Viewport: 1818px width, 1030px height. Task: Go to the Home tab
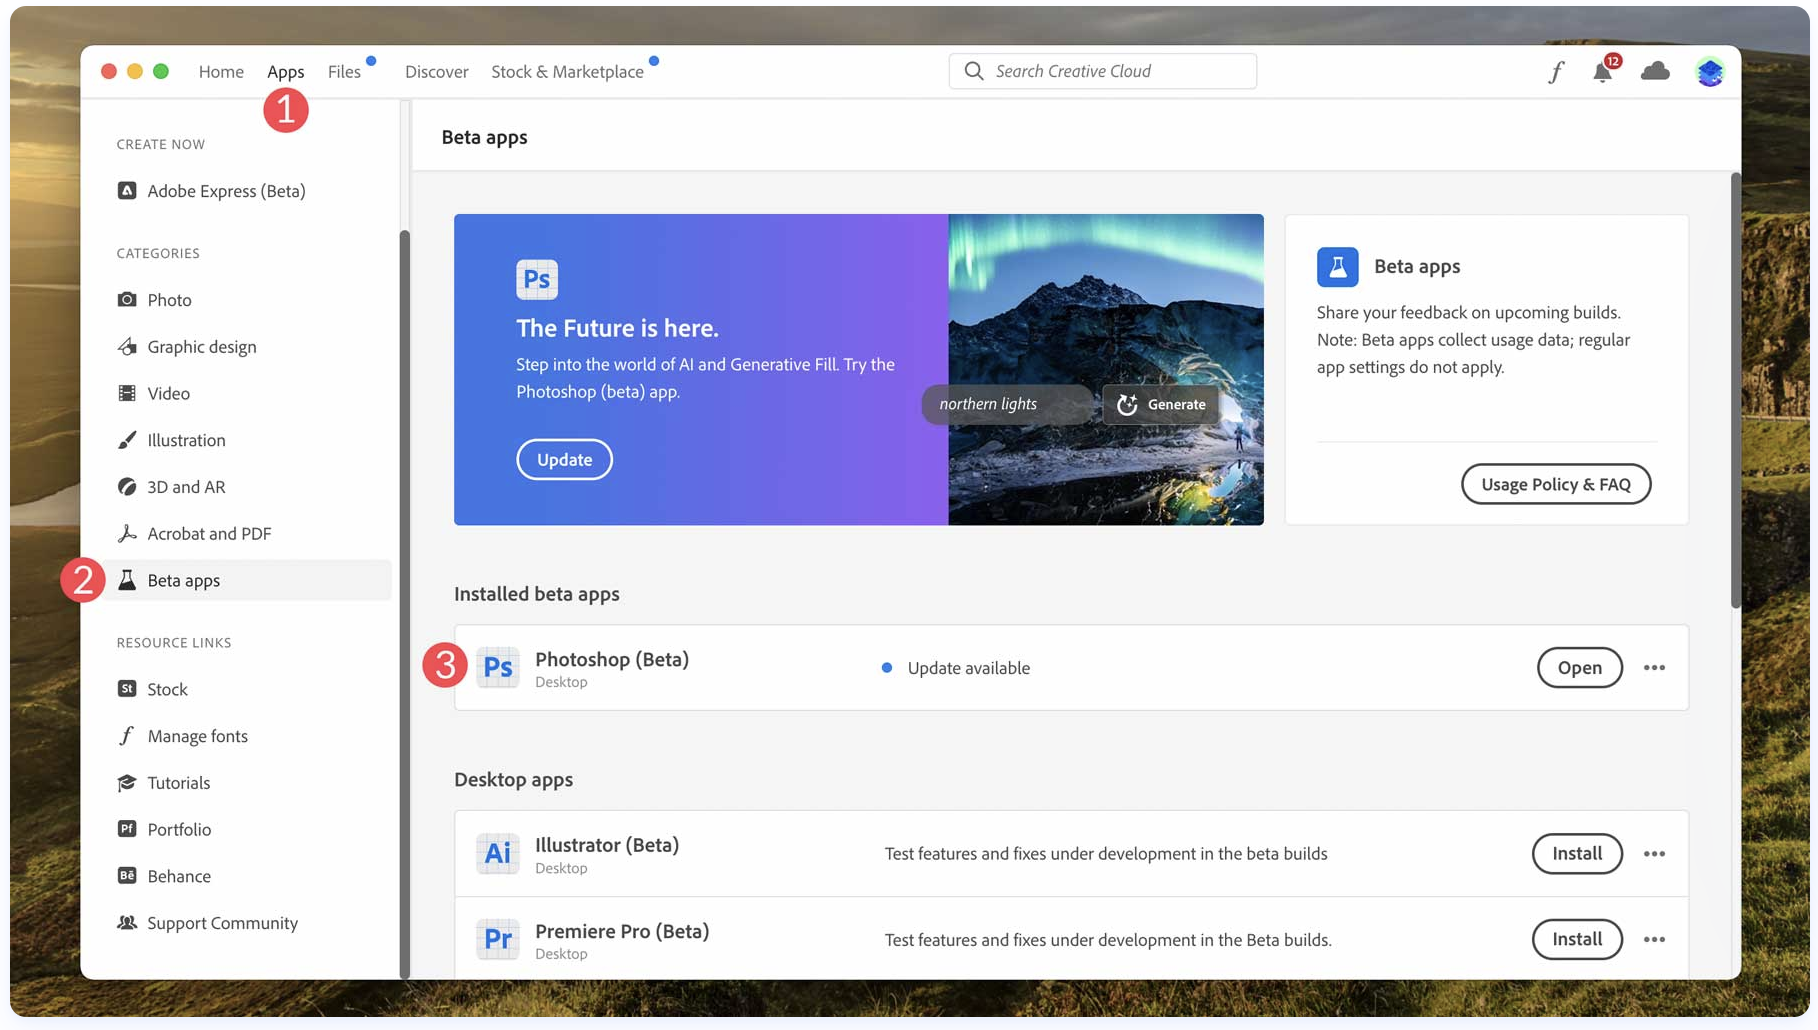221,71
